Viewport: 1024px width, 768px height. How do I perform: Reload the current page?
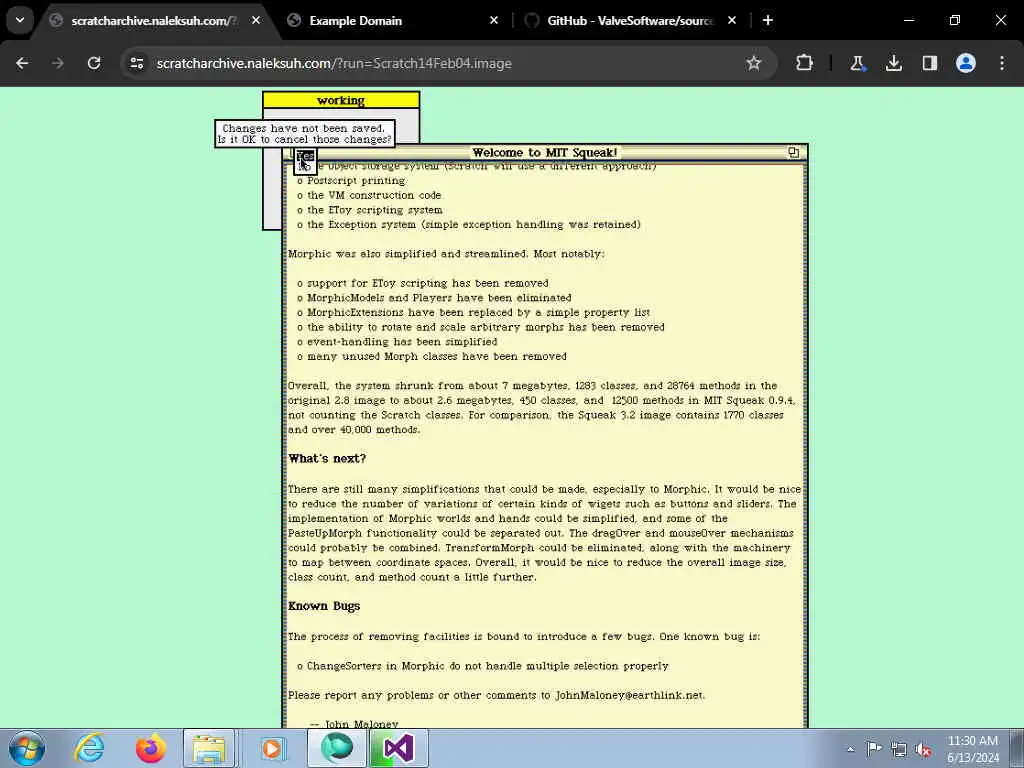pos(94,63)
